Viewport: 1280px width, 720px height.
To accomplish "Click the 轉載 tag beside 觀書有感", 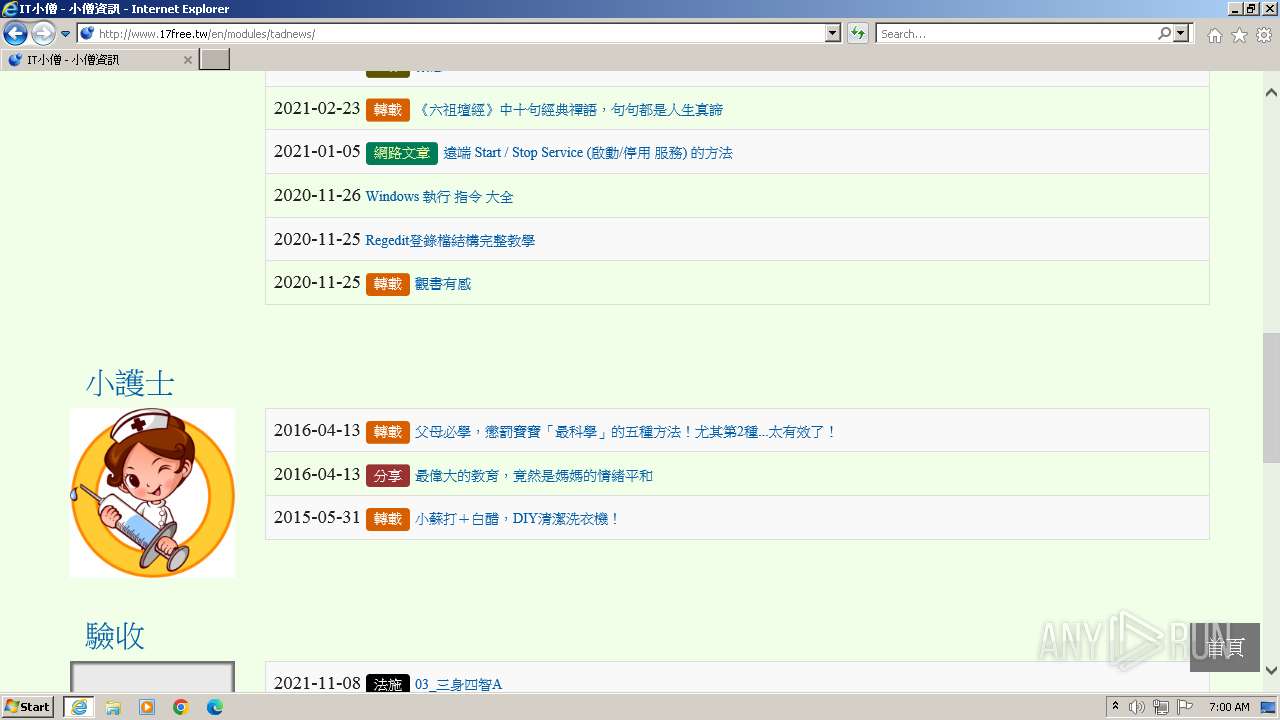I will coord(388,284).
